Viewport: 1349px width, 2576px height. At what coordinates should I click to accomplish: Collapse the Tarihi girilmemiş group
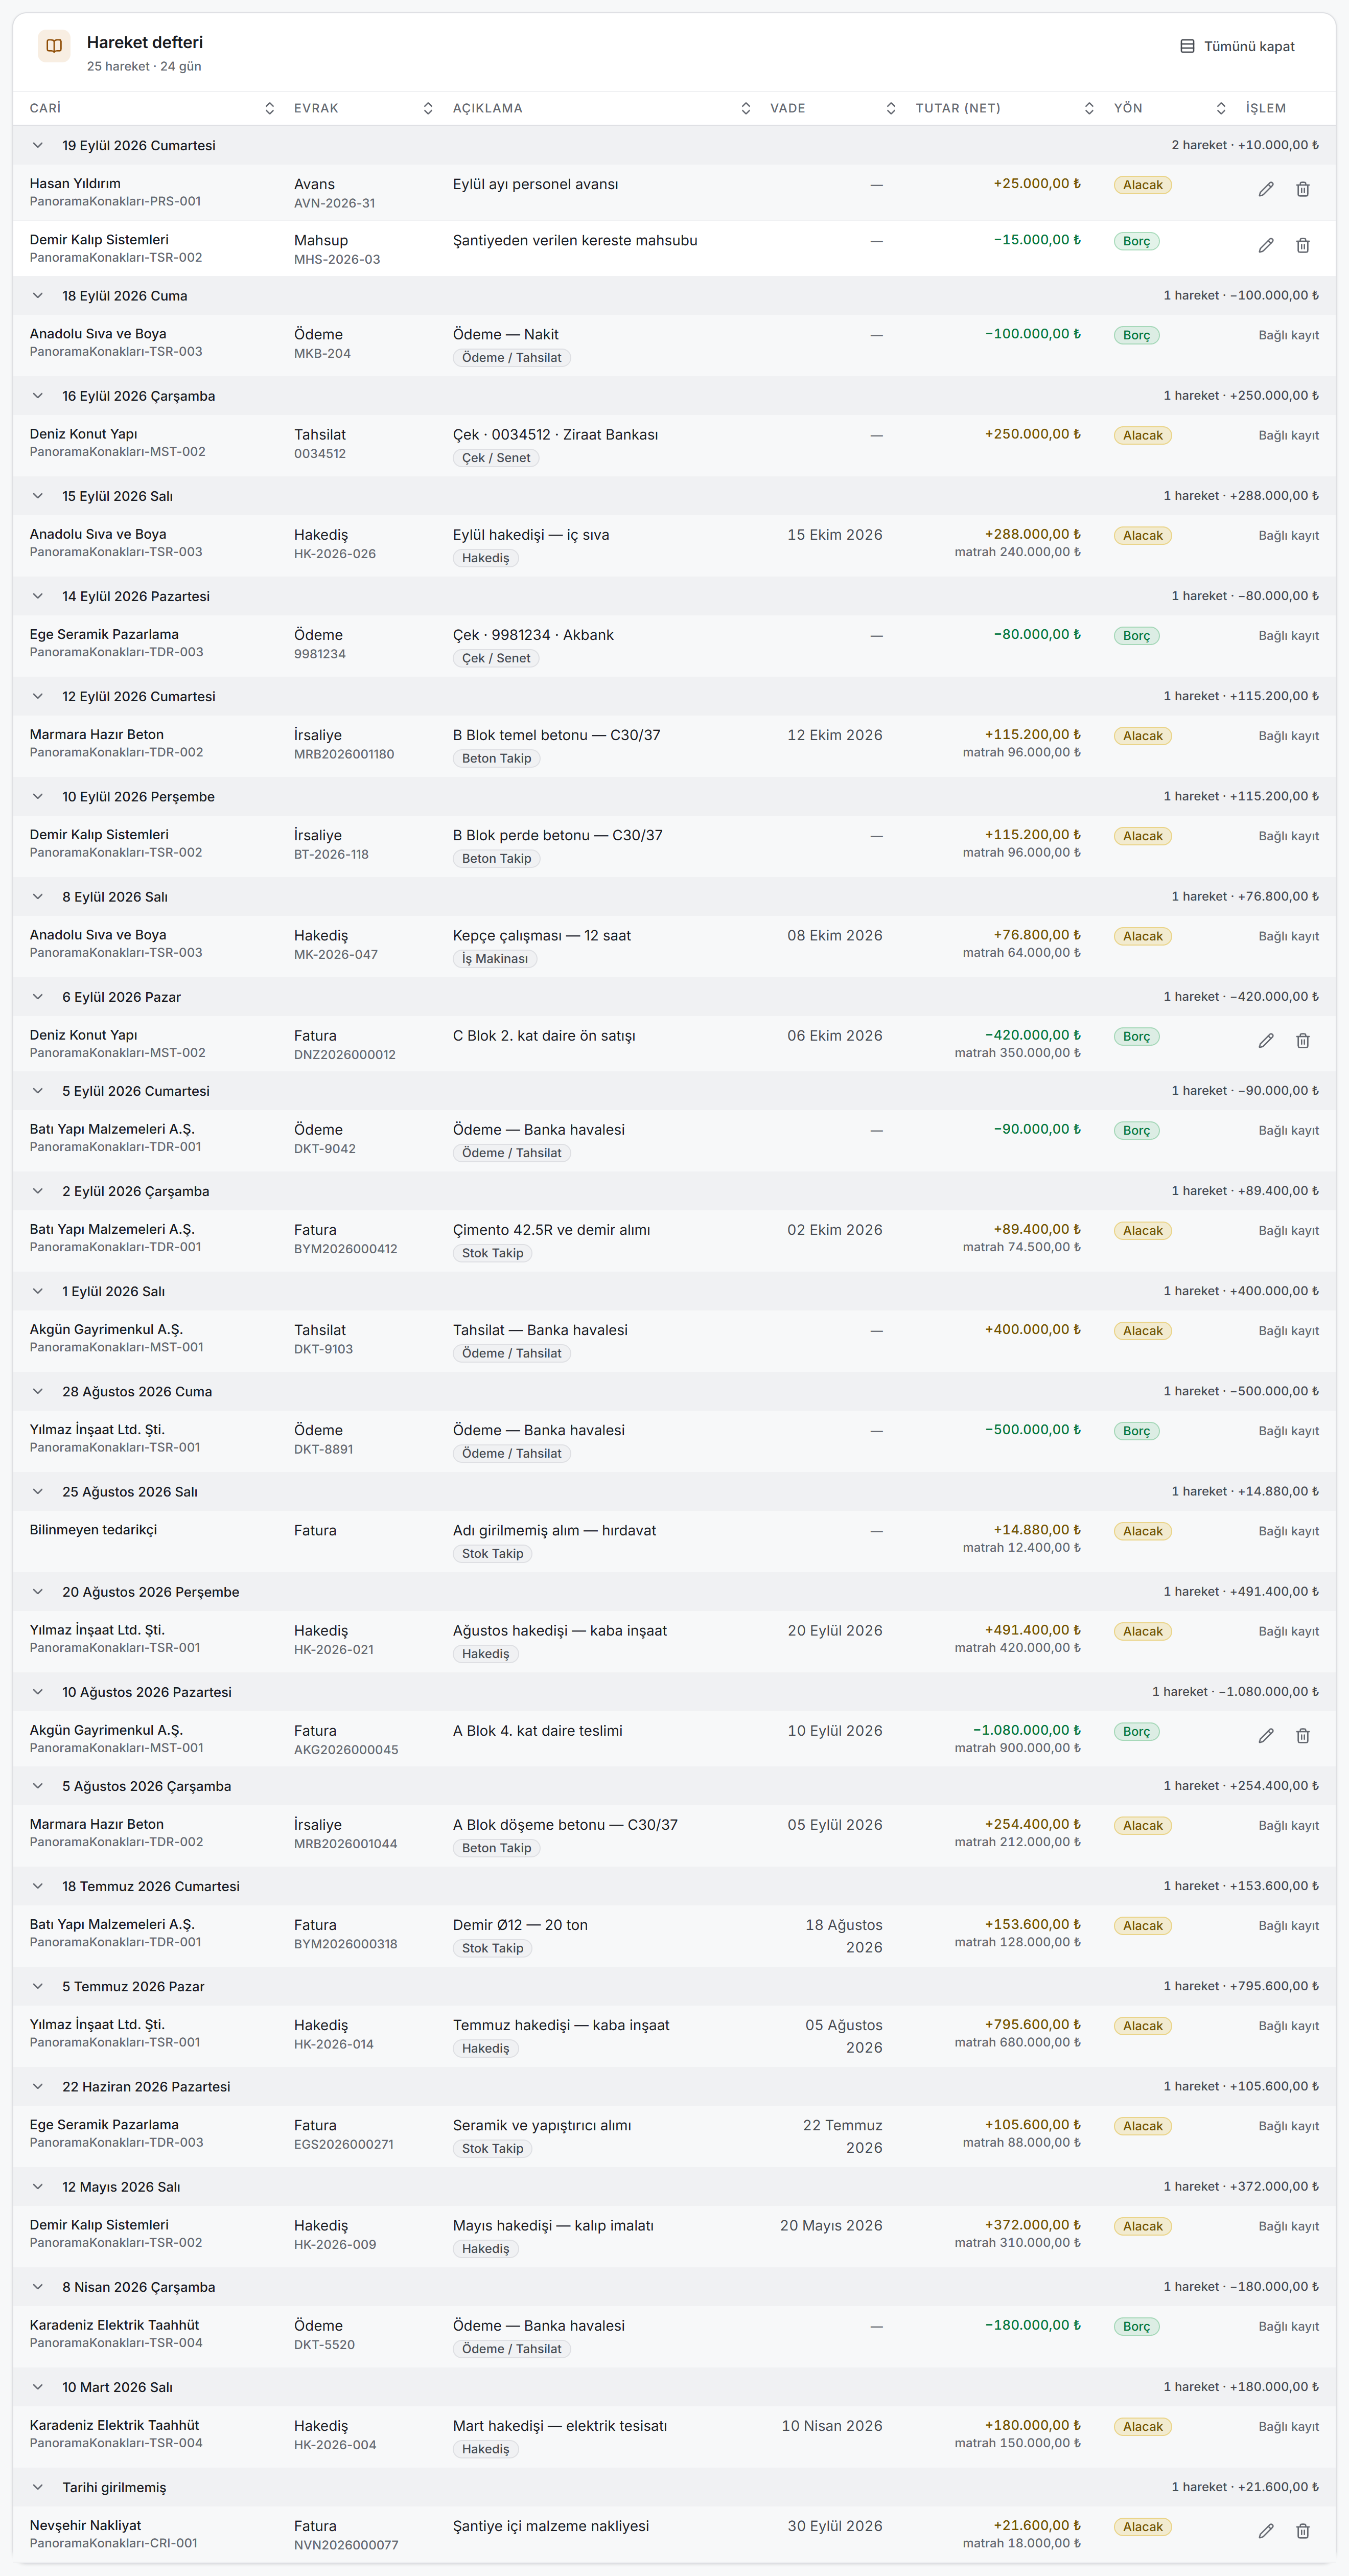point(38,2487)
